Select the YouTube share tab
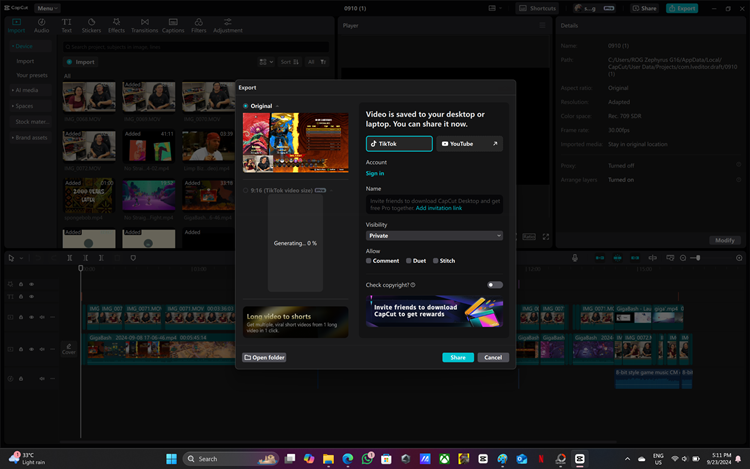 [469, 143]
